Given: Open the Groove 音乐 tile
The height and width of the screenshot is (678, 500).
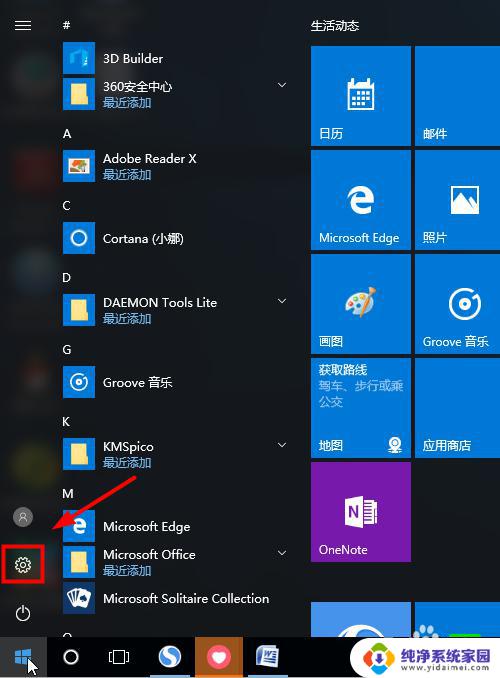Looking at the screenshot, I should [x=457, y=304].
